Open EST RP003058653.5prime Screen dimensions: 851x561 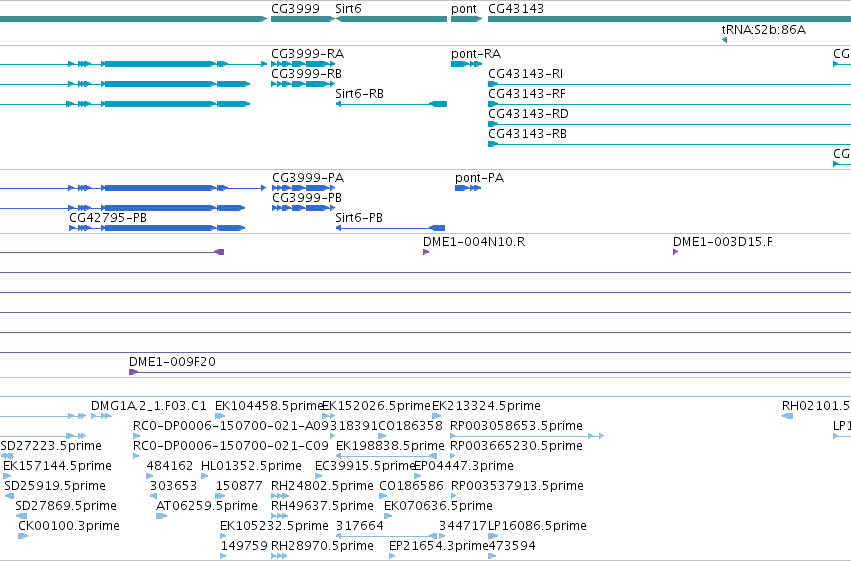(x=517, y=426)
